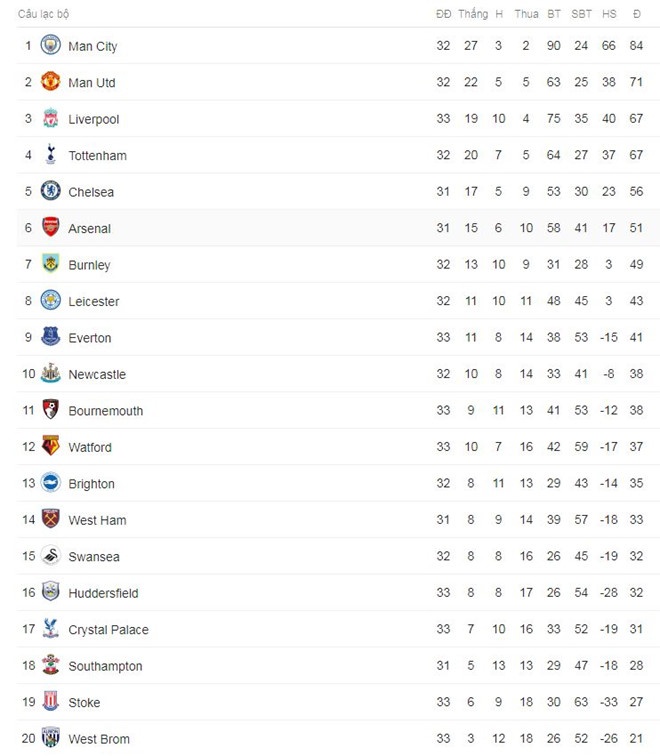The height and width of the screenshot is (756, 660).
Task: Click the Burnley club crest
Action: [50, 265]
